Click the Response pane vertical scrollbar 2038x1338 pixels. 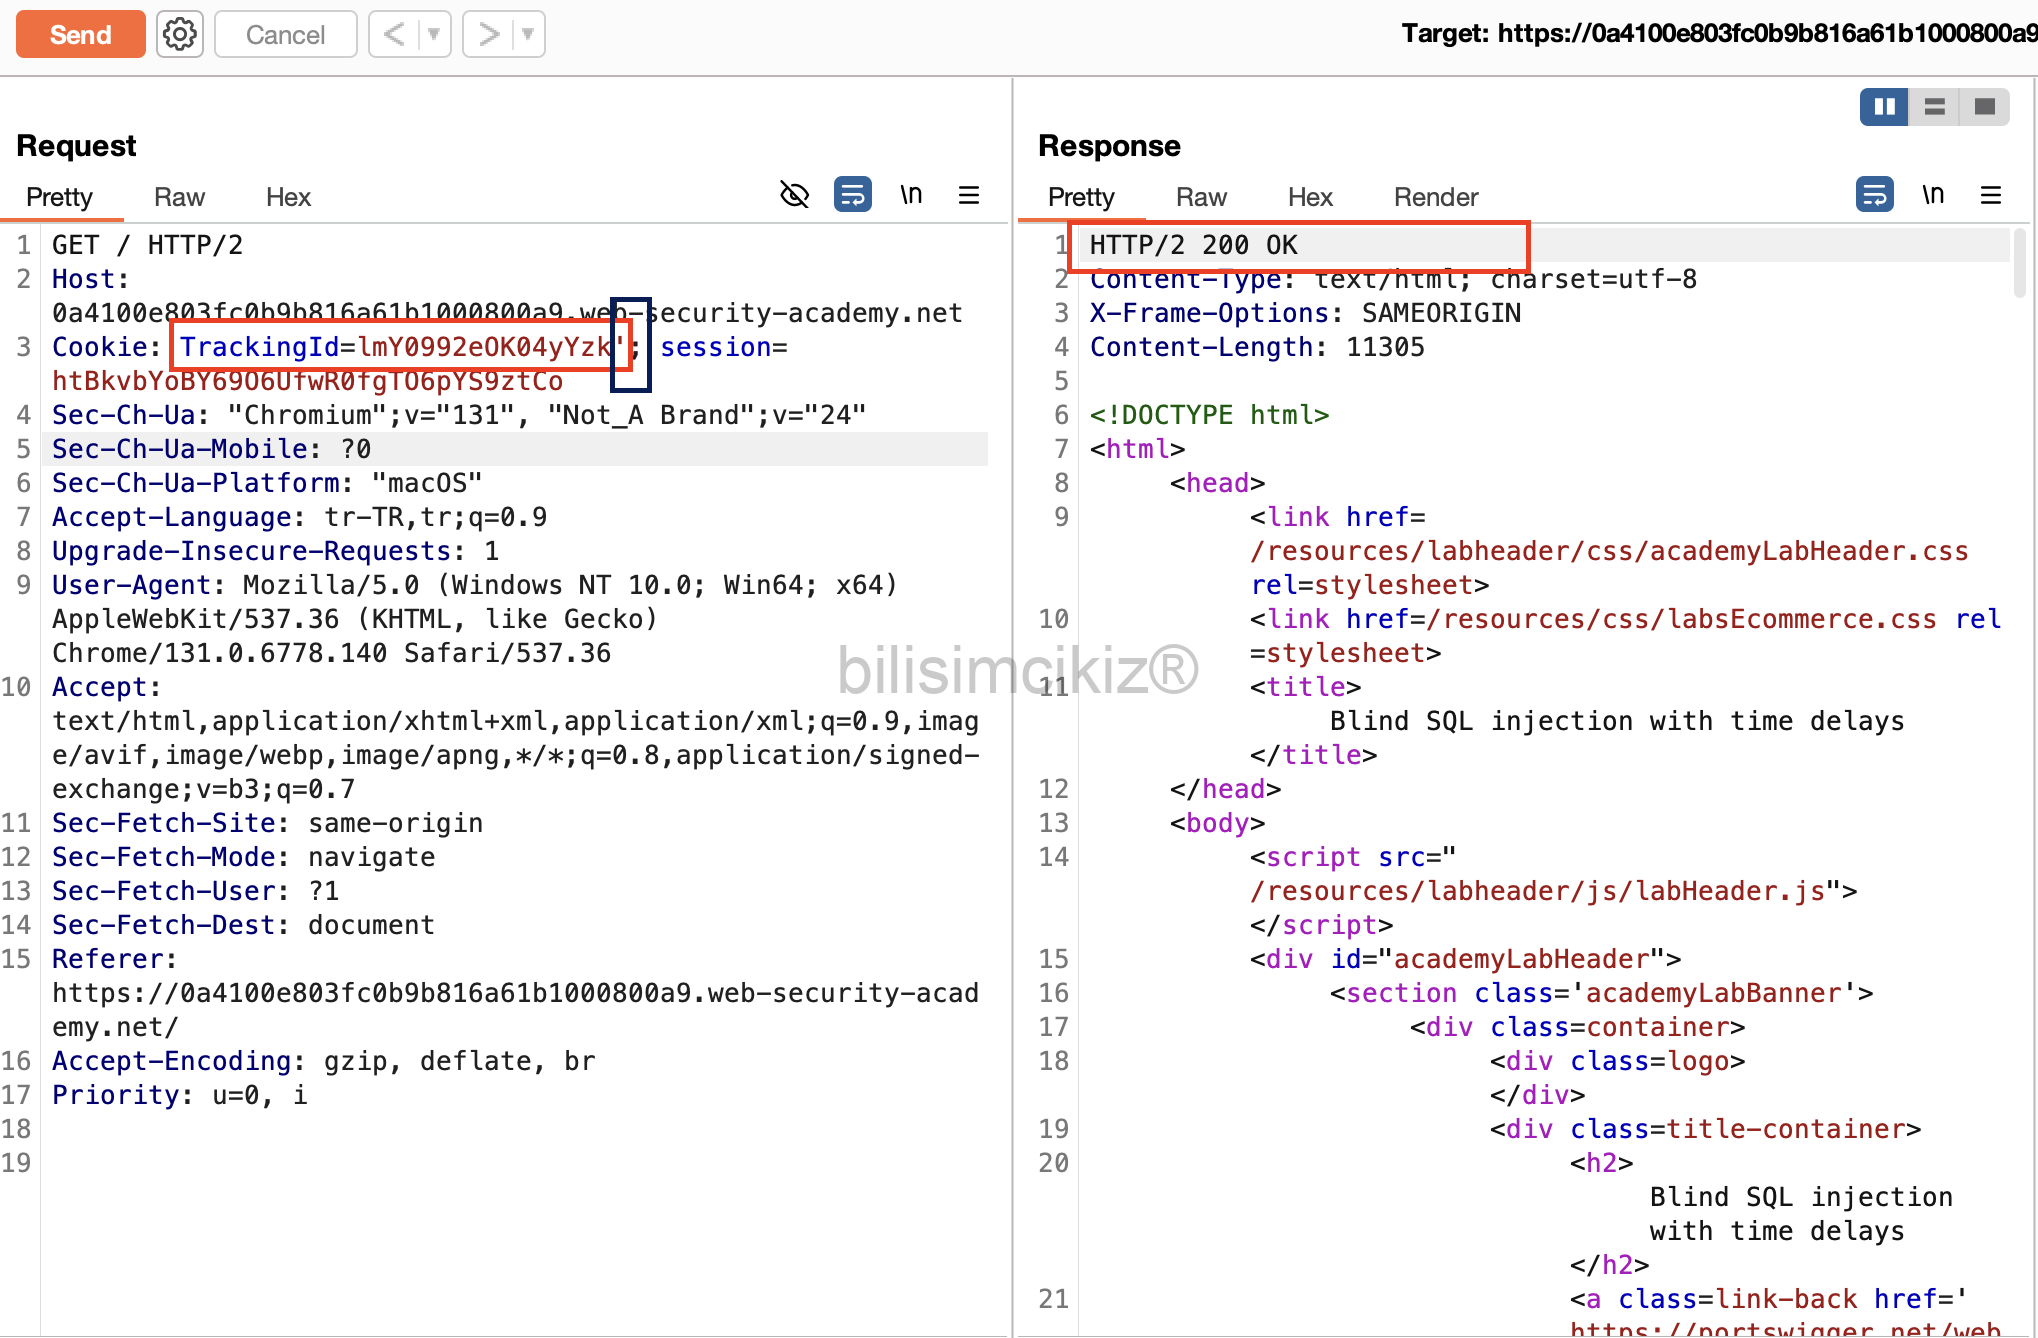2020,262
